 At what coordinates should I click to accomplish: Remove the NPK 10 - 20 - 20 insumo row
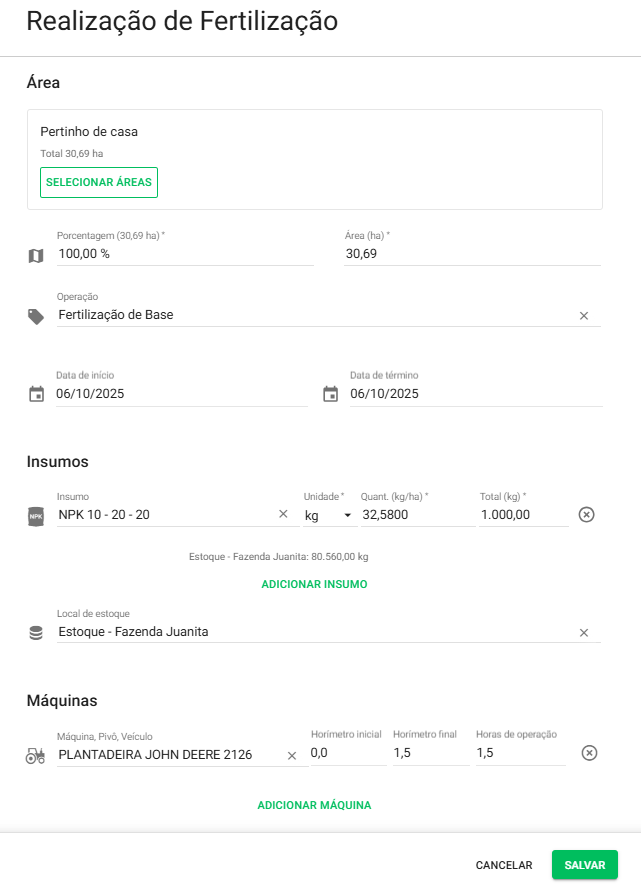587,514
